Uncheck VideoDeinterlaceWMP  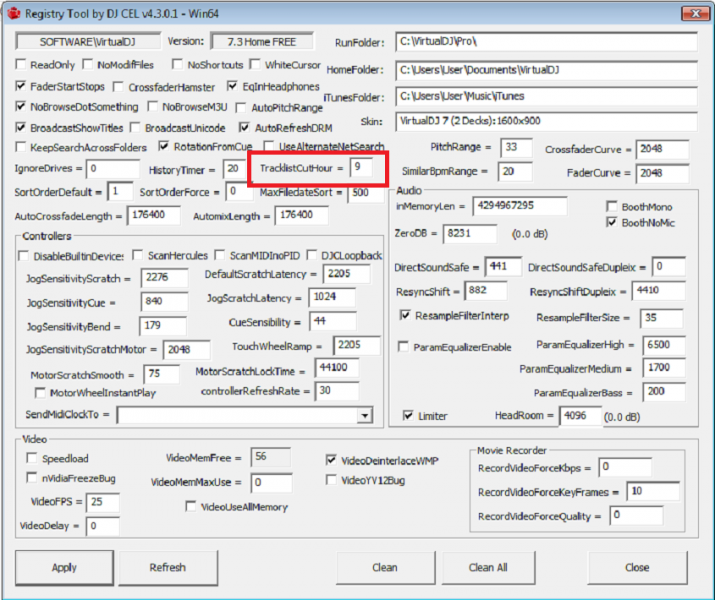[x=332, y=460]
